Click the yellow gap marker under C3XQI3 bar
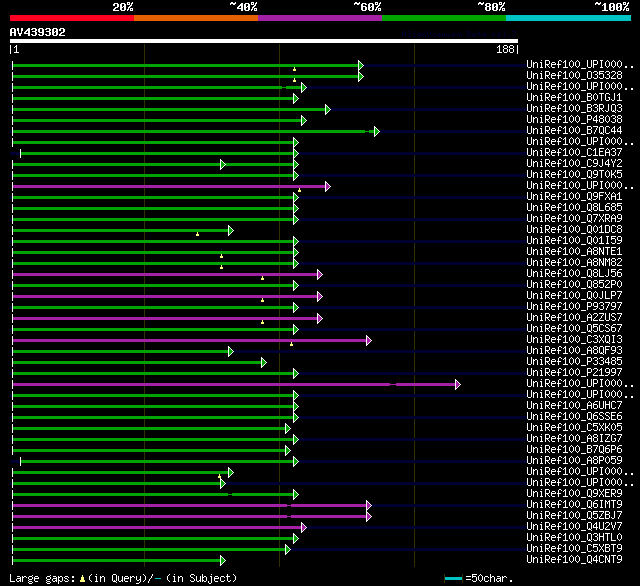This screenshot has height=586, width=640. 291,344
